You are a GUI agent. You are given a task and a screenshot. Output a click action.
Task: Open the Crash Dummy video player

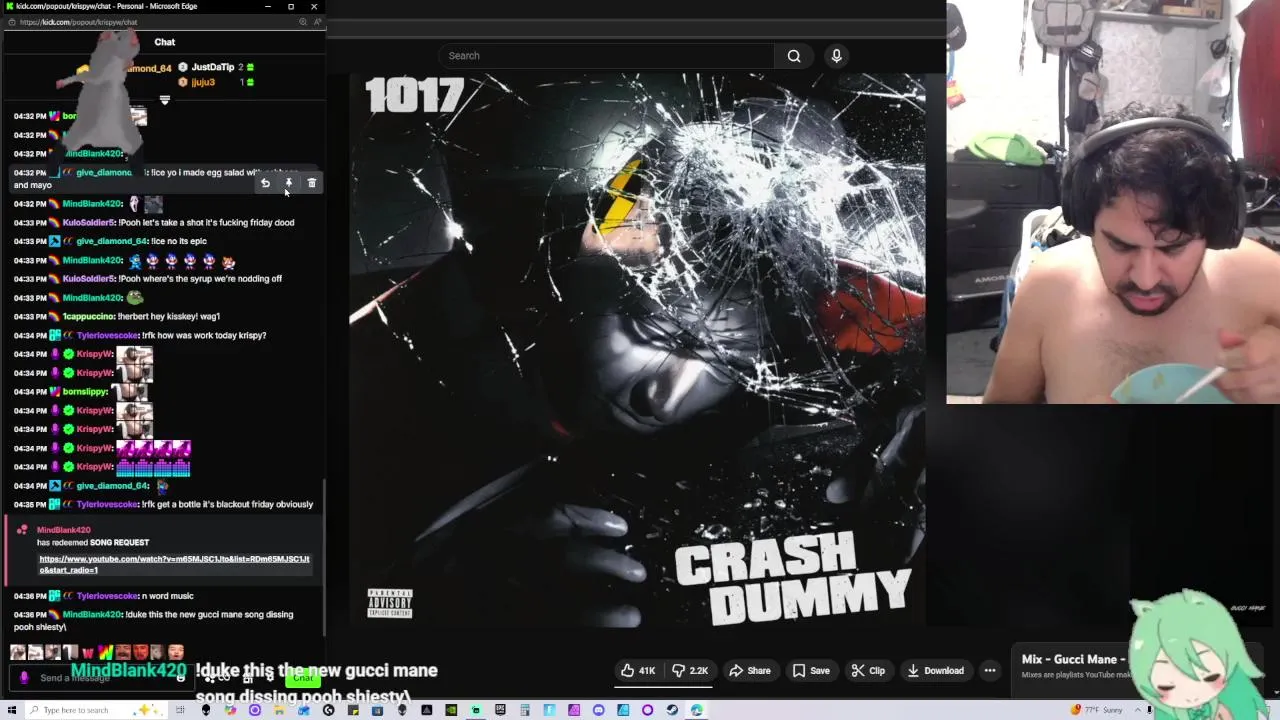click(637, 349)
